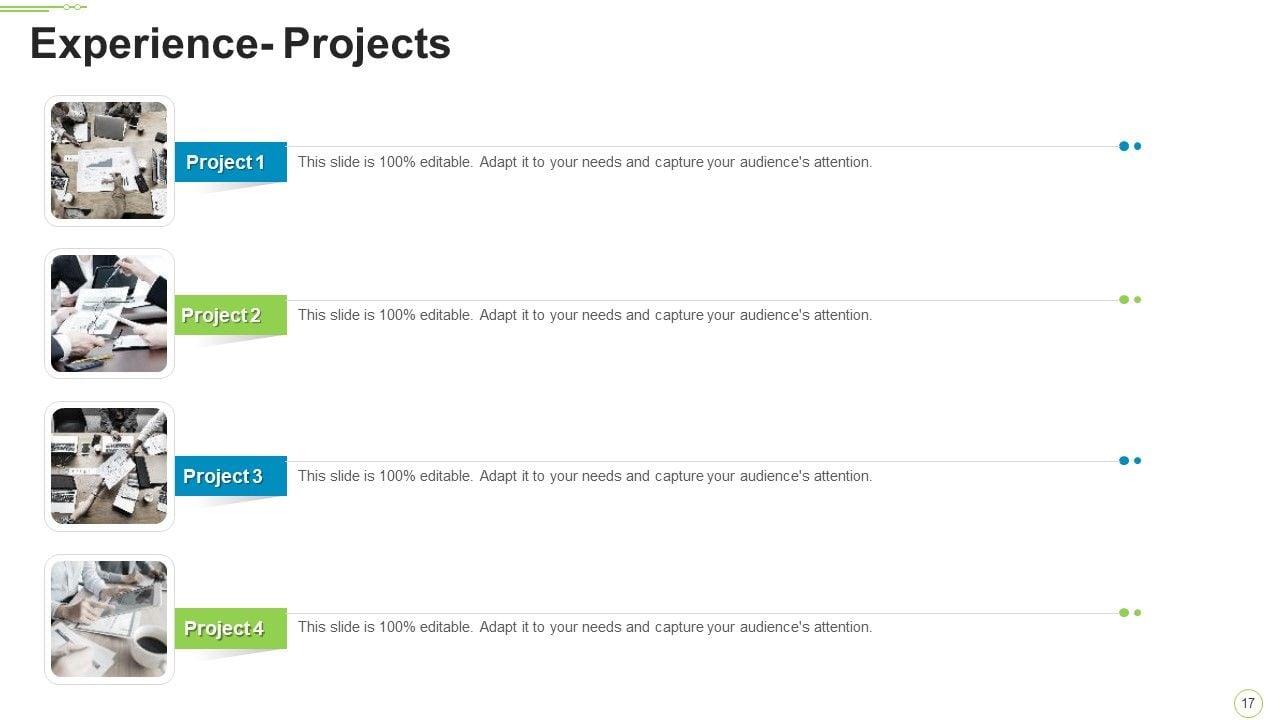The height and width of the screenshot is (720, 1280).
Task: Click the large blue dot ending Project 1 line
Action: point(1124,146)
